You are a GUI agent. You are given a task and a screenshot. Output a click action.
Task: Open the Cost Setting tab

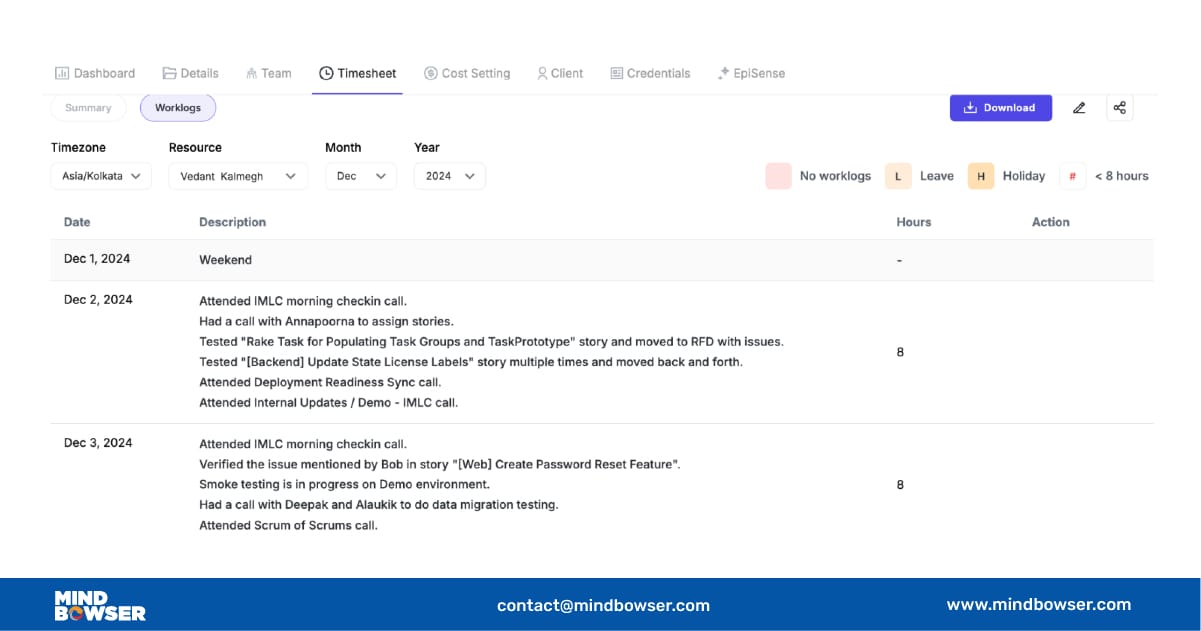pyautogui.click(x=467, y=73)
